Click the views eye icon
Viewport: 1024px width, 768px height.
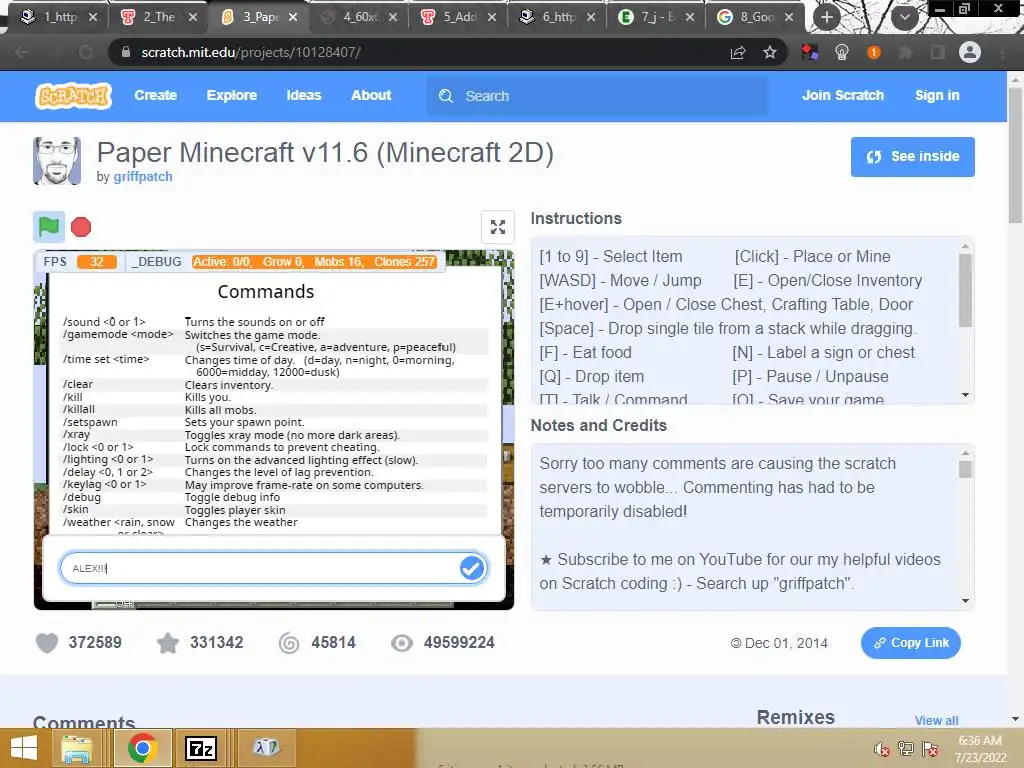click(402, 643)
